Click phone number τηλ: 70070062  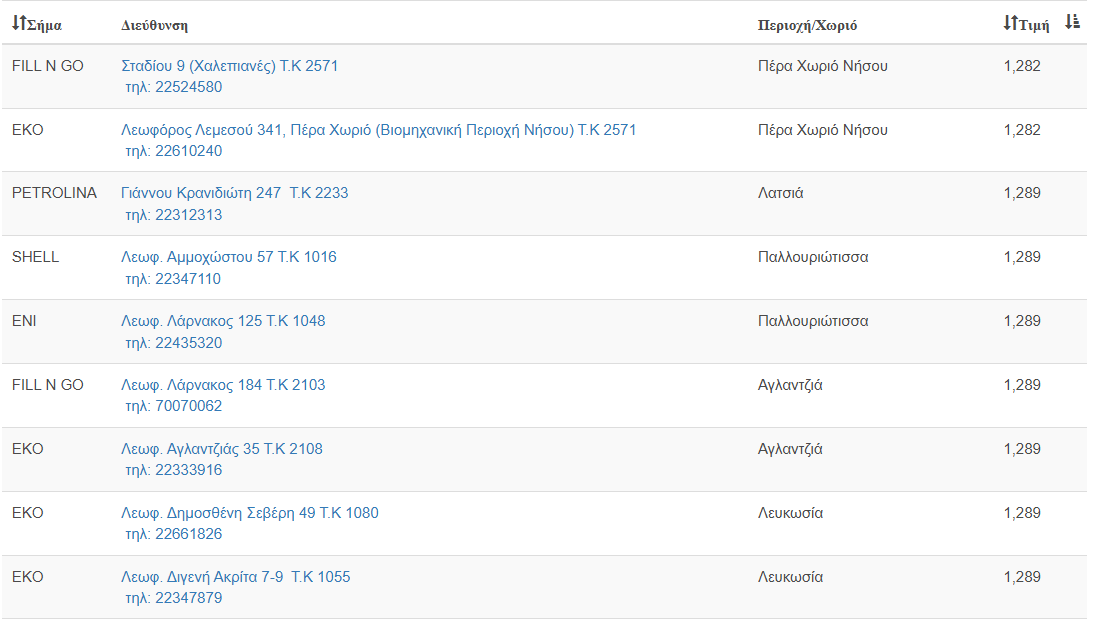tap(174, 406)
